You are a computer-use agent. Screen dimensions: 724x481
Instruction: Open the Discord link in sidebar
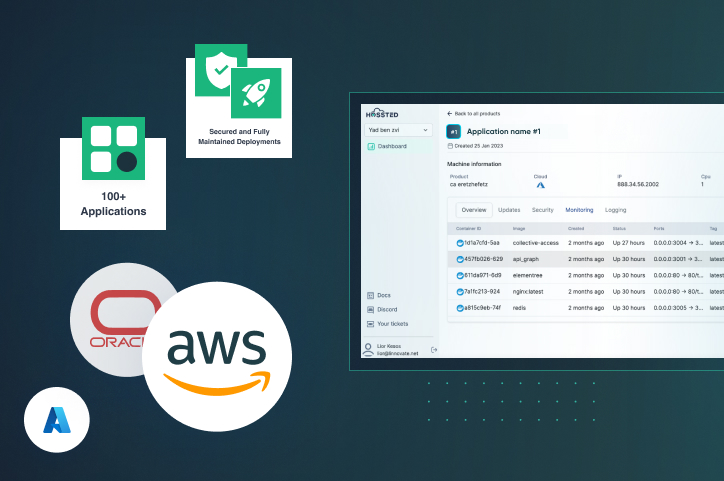point(386,310)
